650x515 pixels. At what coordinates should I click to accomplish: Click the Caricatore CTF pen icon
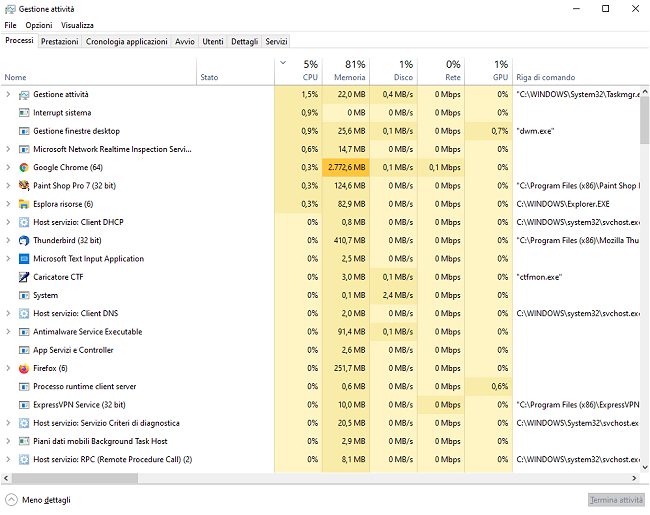coord(24,277)
